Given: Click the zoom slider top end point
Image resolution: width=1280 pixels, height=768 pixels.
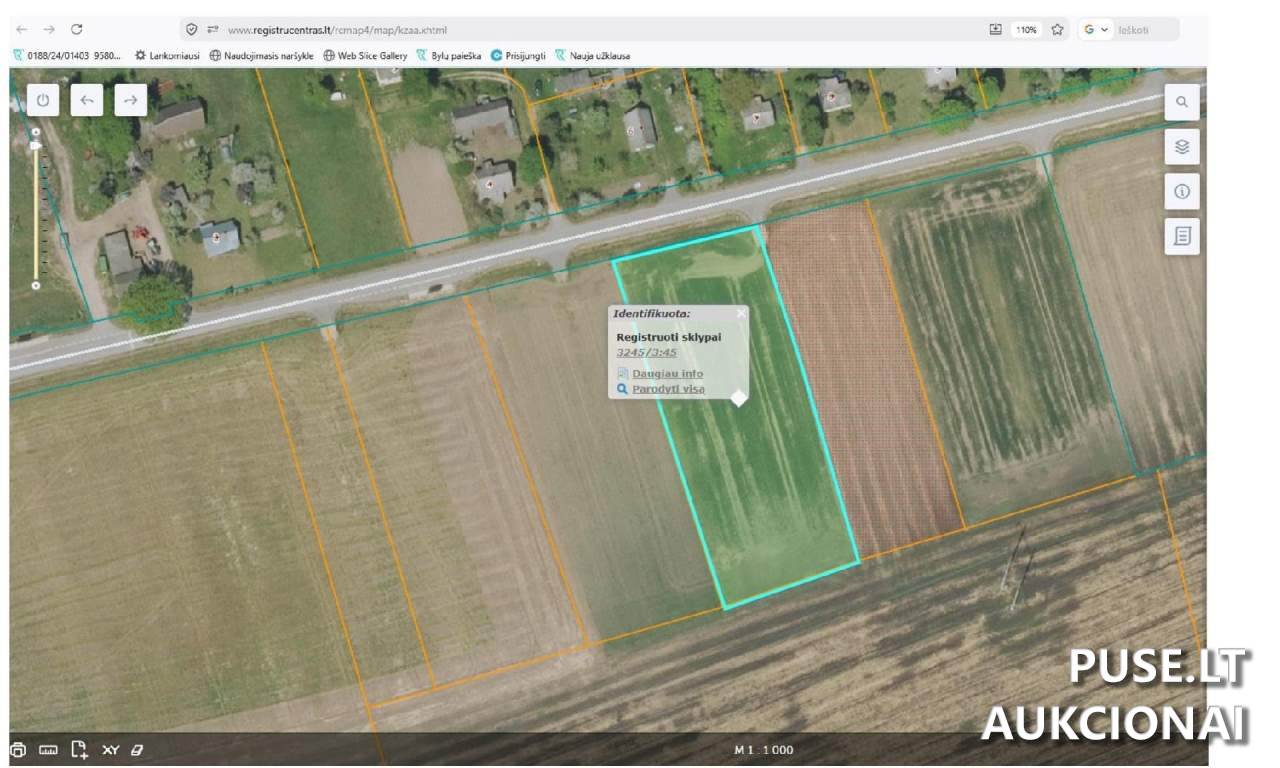Looking at the screenshot, I should click(x=36, y=131).
